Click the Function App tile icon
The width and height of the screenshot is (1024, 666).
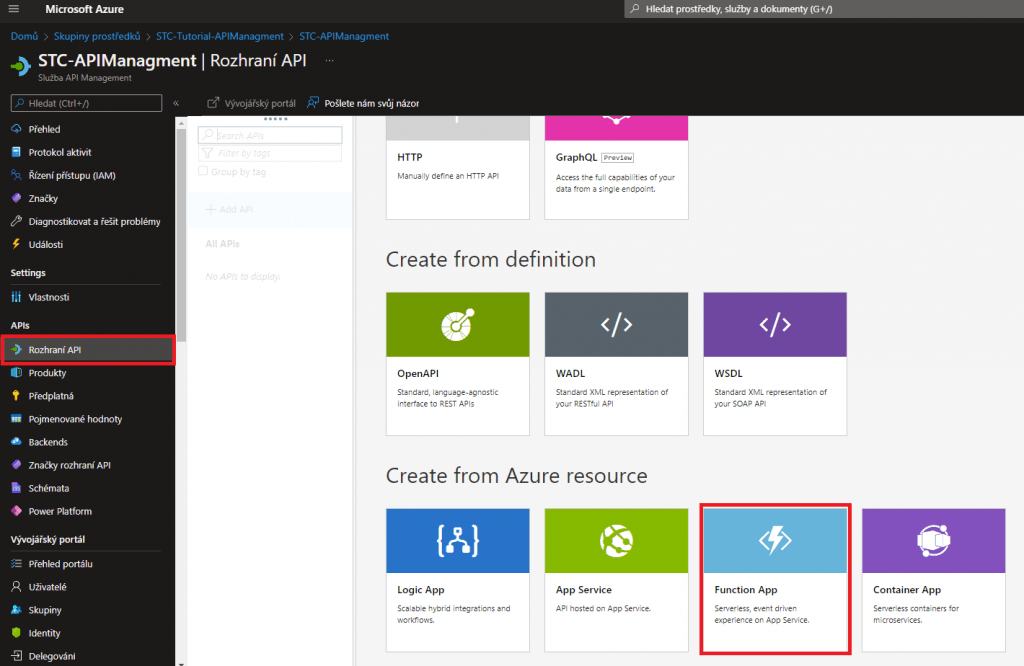click(x=775, y=541)
